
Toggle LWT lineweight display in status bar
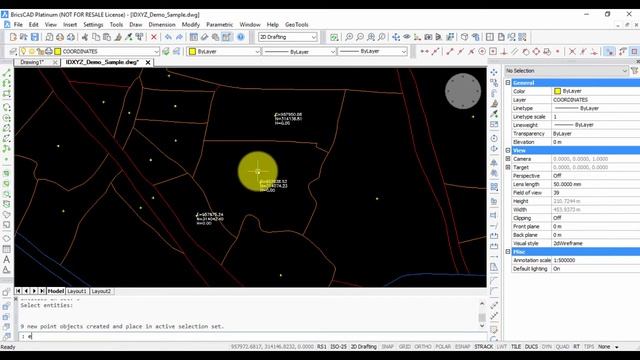tap(502, 347)
